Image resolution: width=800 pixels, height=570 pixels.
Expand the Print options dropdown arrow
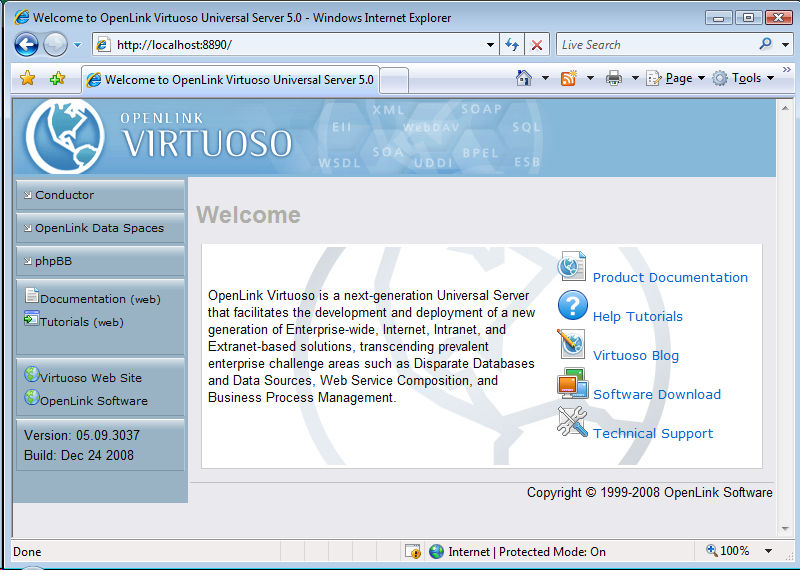[x=635, y=78]
